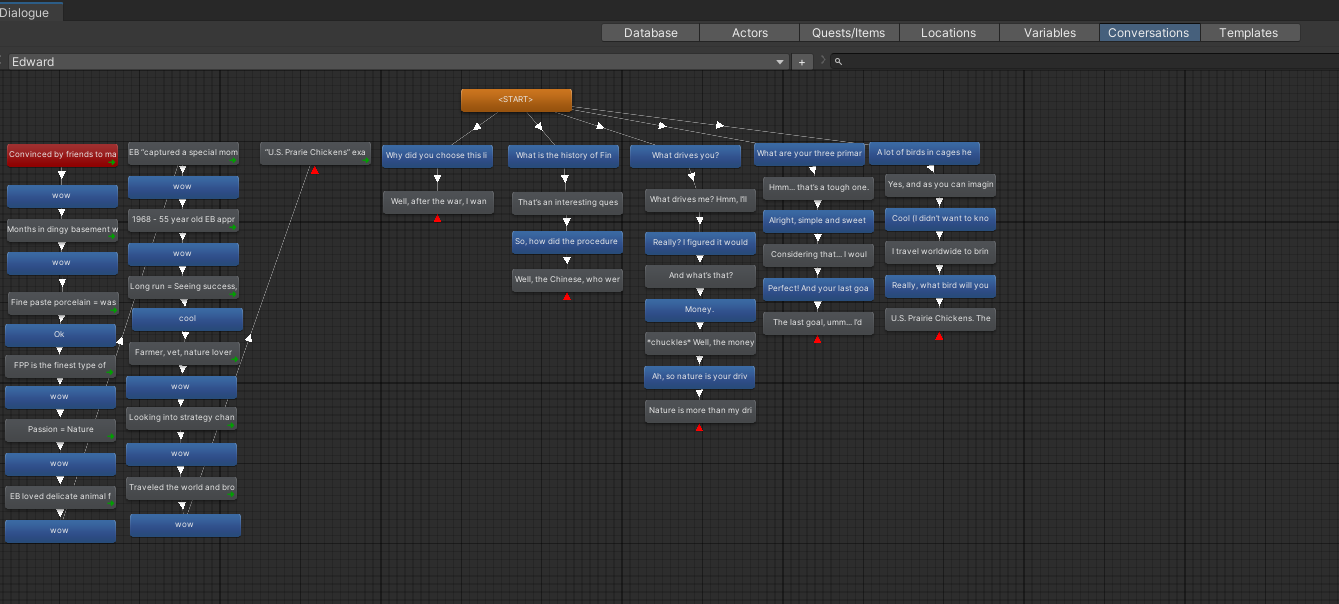Select grey node 'U.S. Prairie Chickens. The'
Viewport: 1339px width, 604px height.
(940, 319)
